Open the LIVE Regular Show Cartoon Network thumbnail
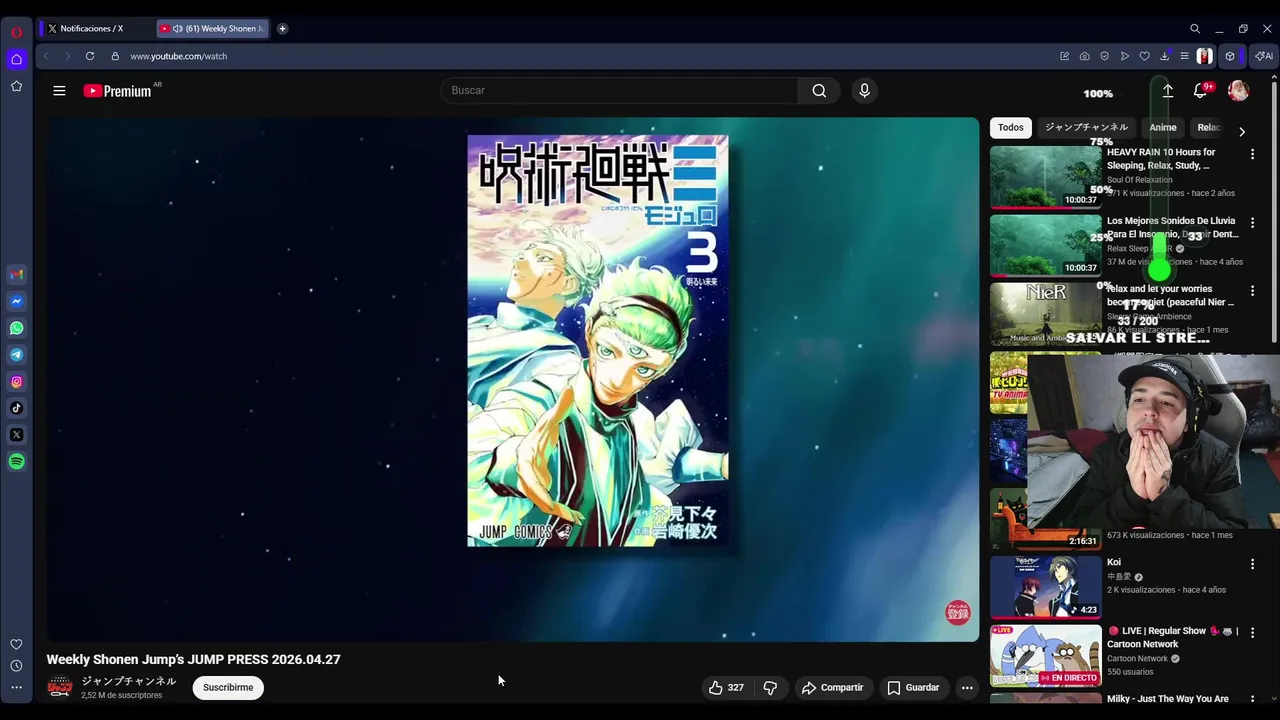The image size is (1280, 720). [x=1045, y=655]
